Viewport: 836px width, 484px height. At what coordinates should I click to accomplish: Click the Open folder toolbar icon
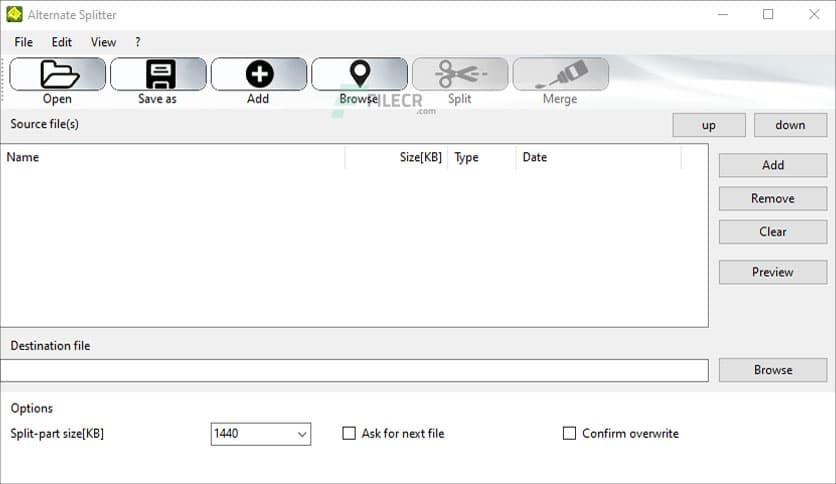tap(58, 74)
